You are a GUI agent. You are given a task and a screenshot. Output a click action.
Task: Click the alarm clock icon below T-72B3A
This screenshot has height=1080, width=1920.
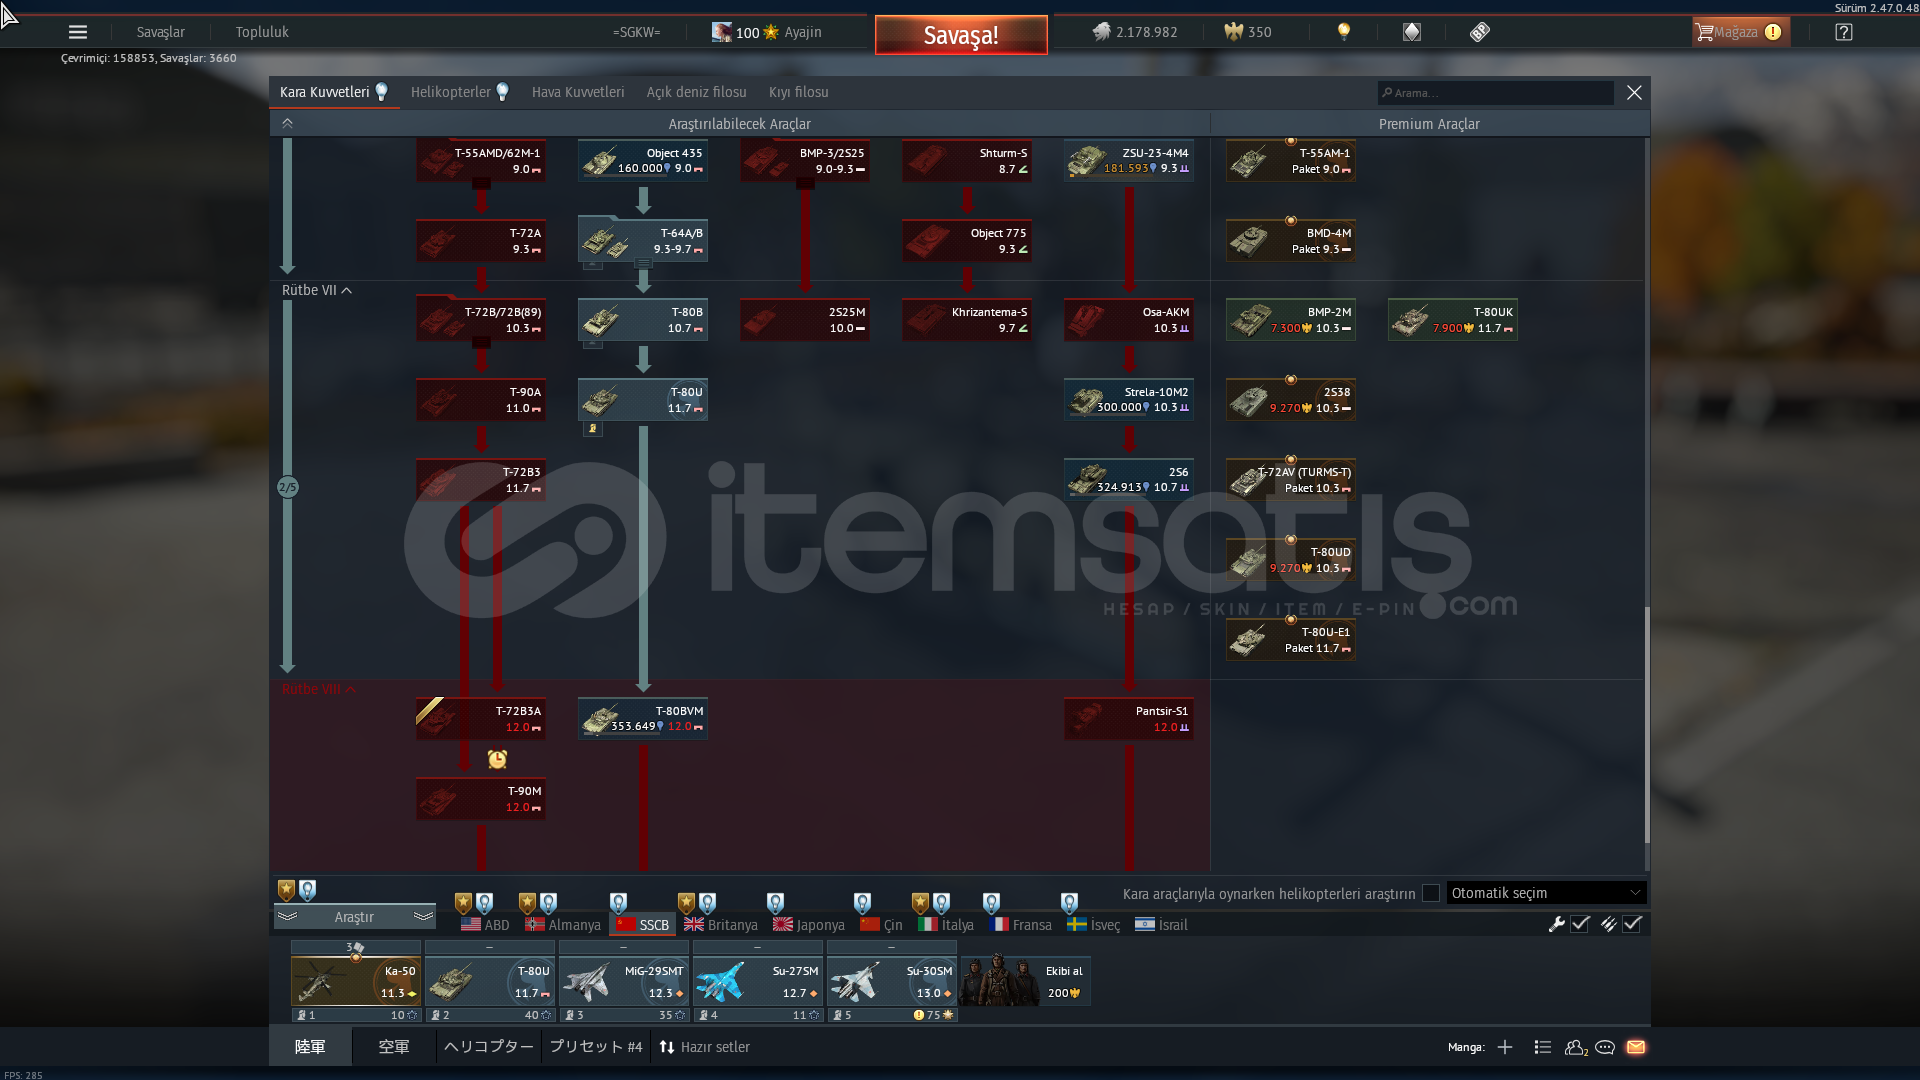point(497,759)
